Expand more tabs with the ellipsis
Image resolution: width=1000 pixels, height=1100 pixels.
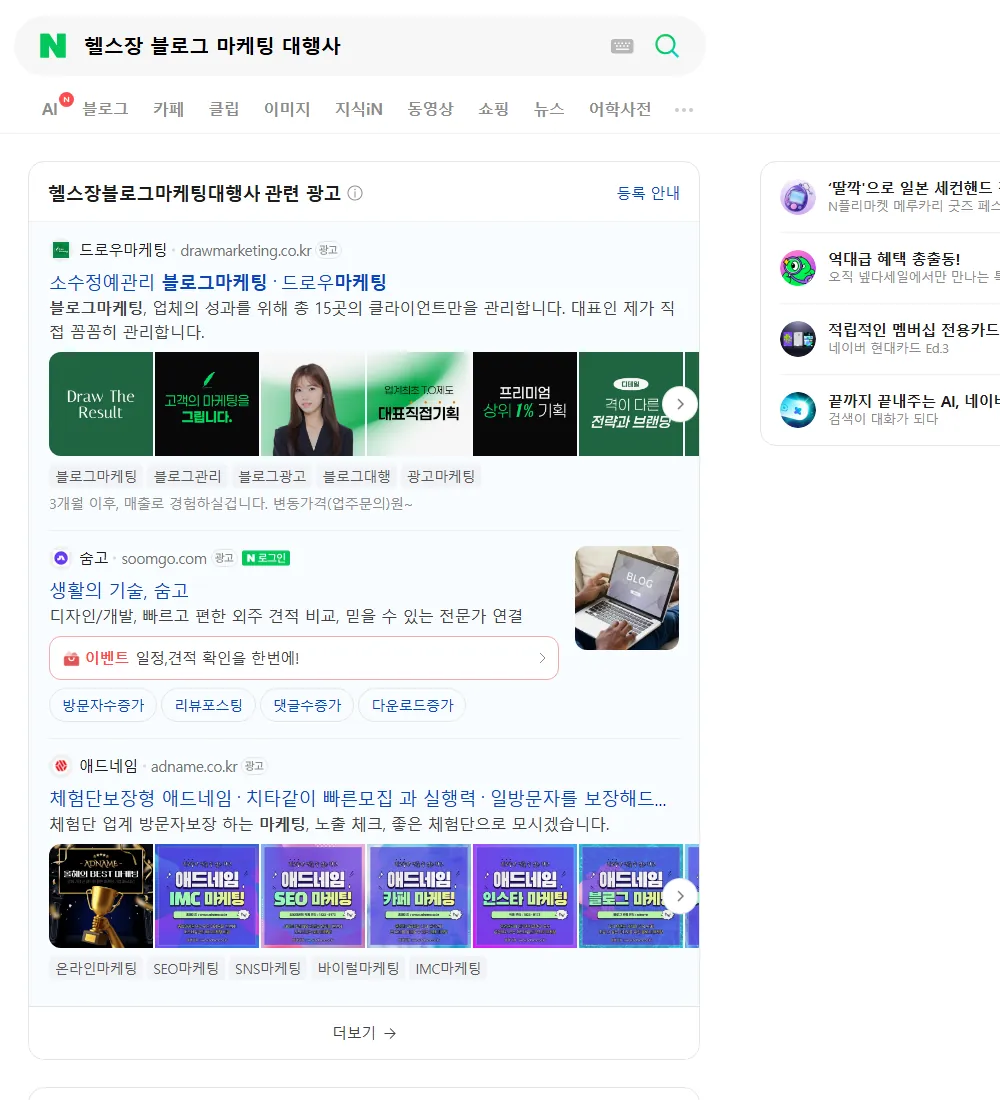(x=684, y=109)
